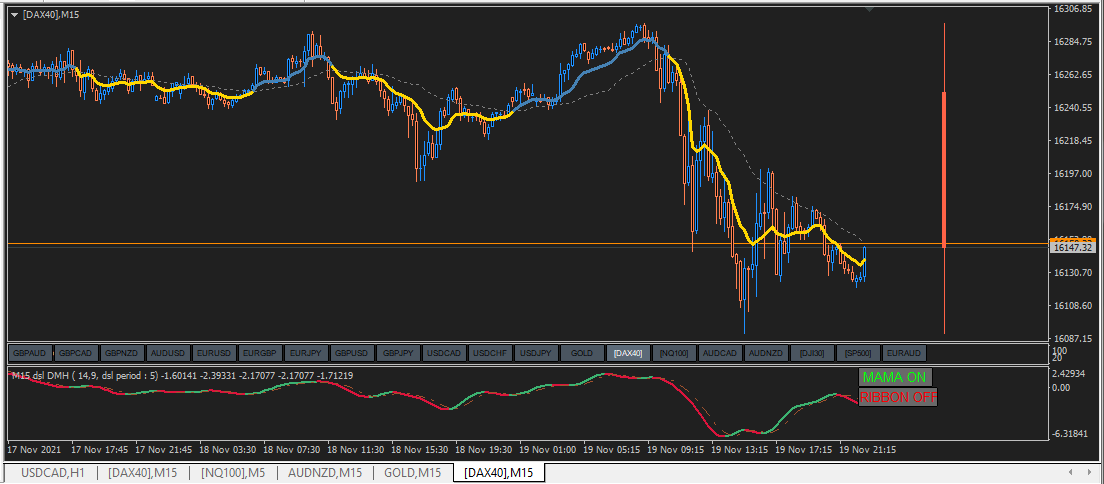
Task: Open the [SP500] symbol button
Action: [x=858, y=353]
